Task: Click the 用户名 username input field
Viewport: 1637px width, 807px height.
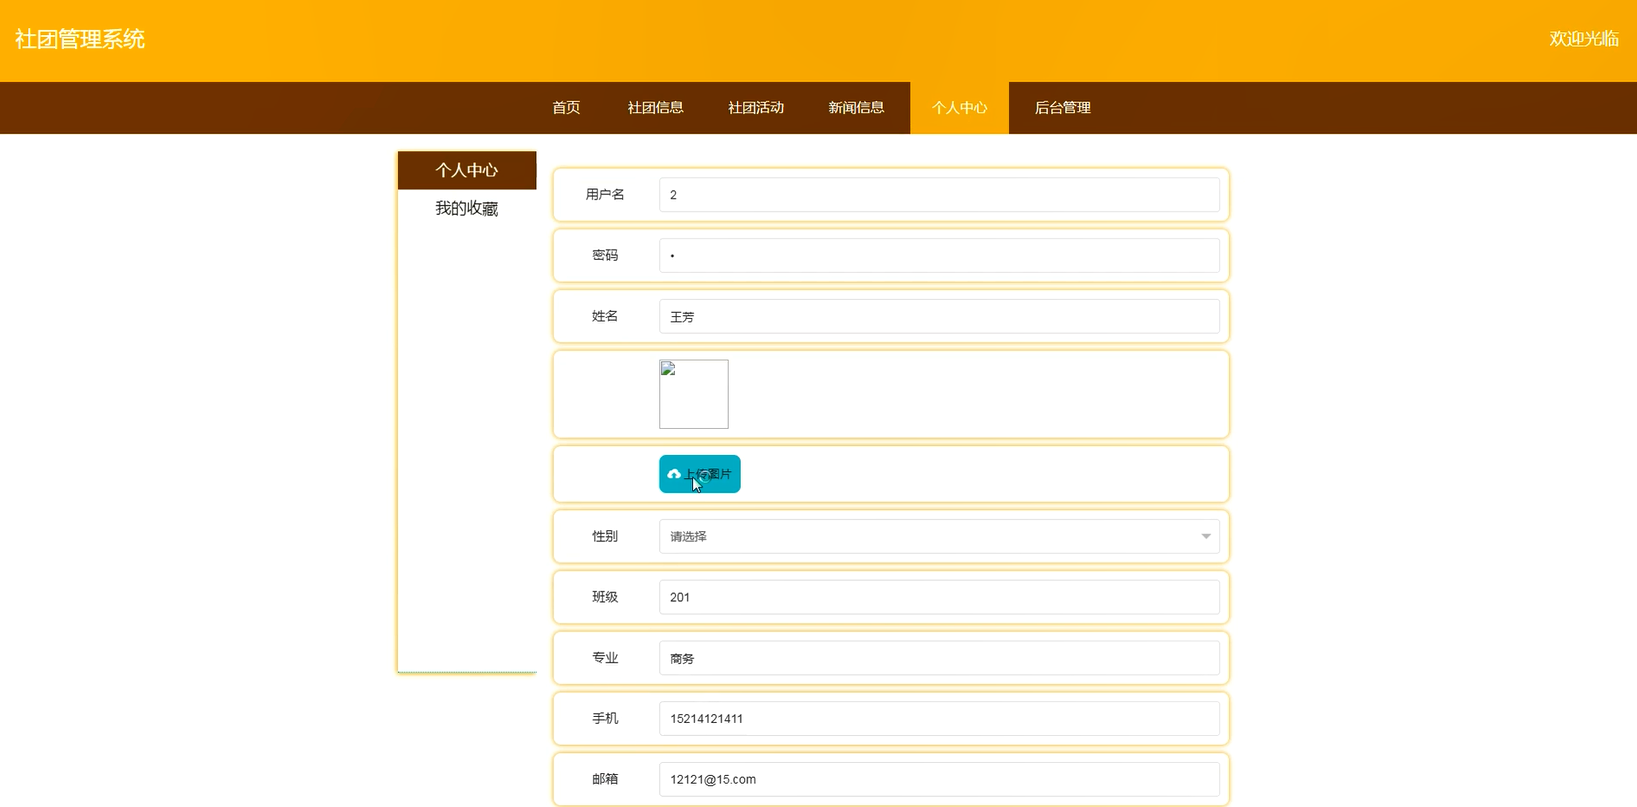Action: pos(938,195)
